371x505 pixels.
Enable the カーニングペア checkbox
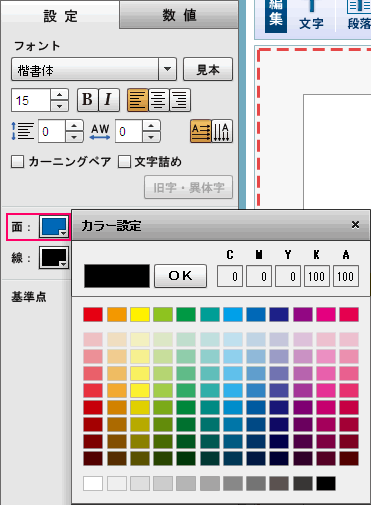(x=17, y=162)
